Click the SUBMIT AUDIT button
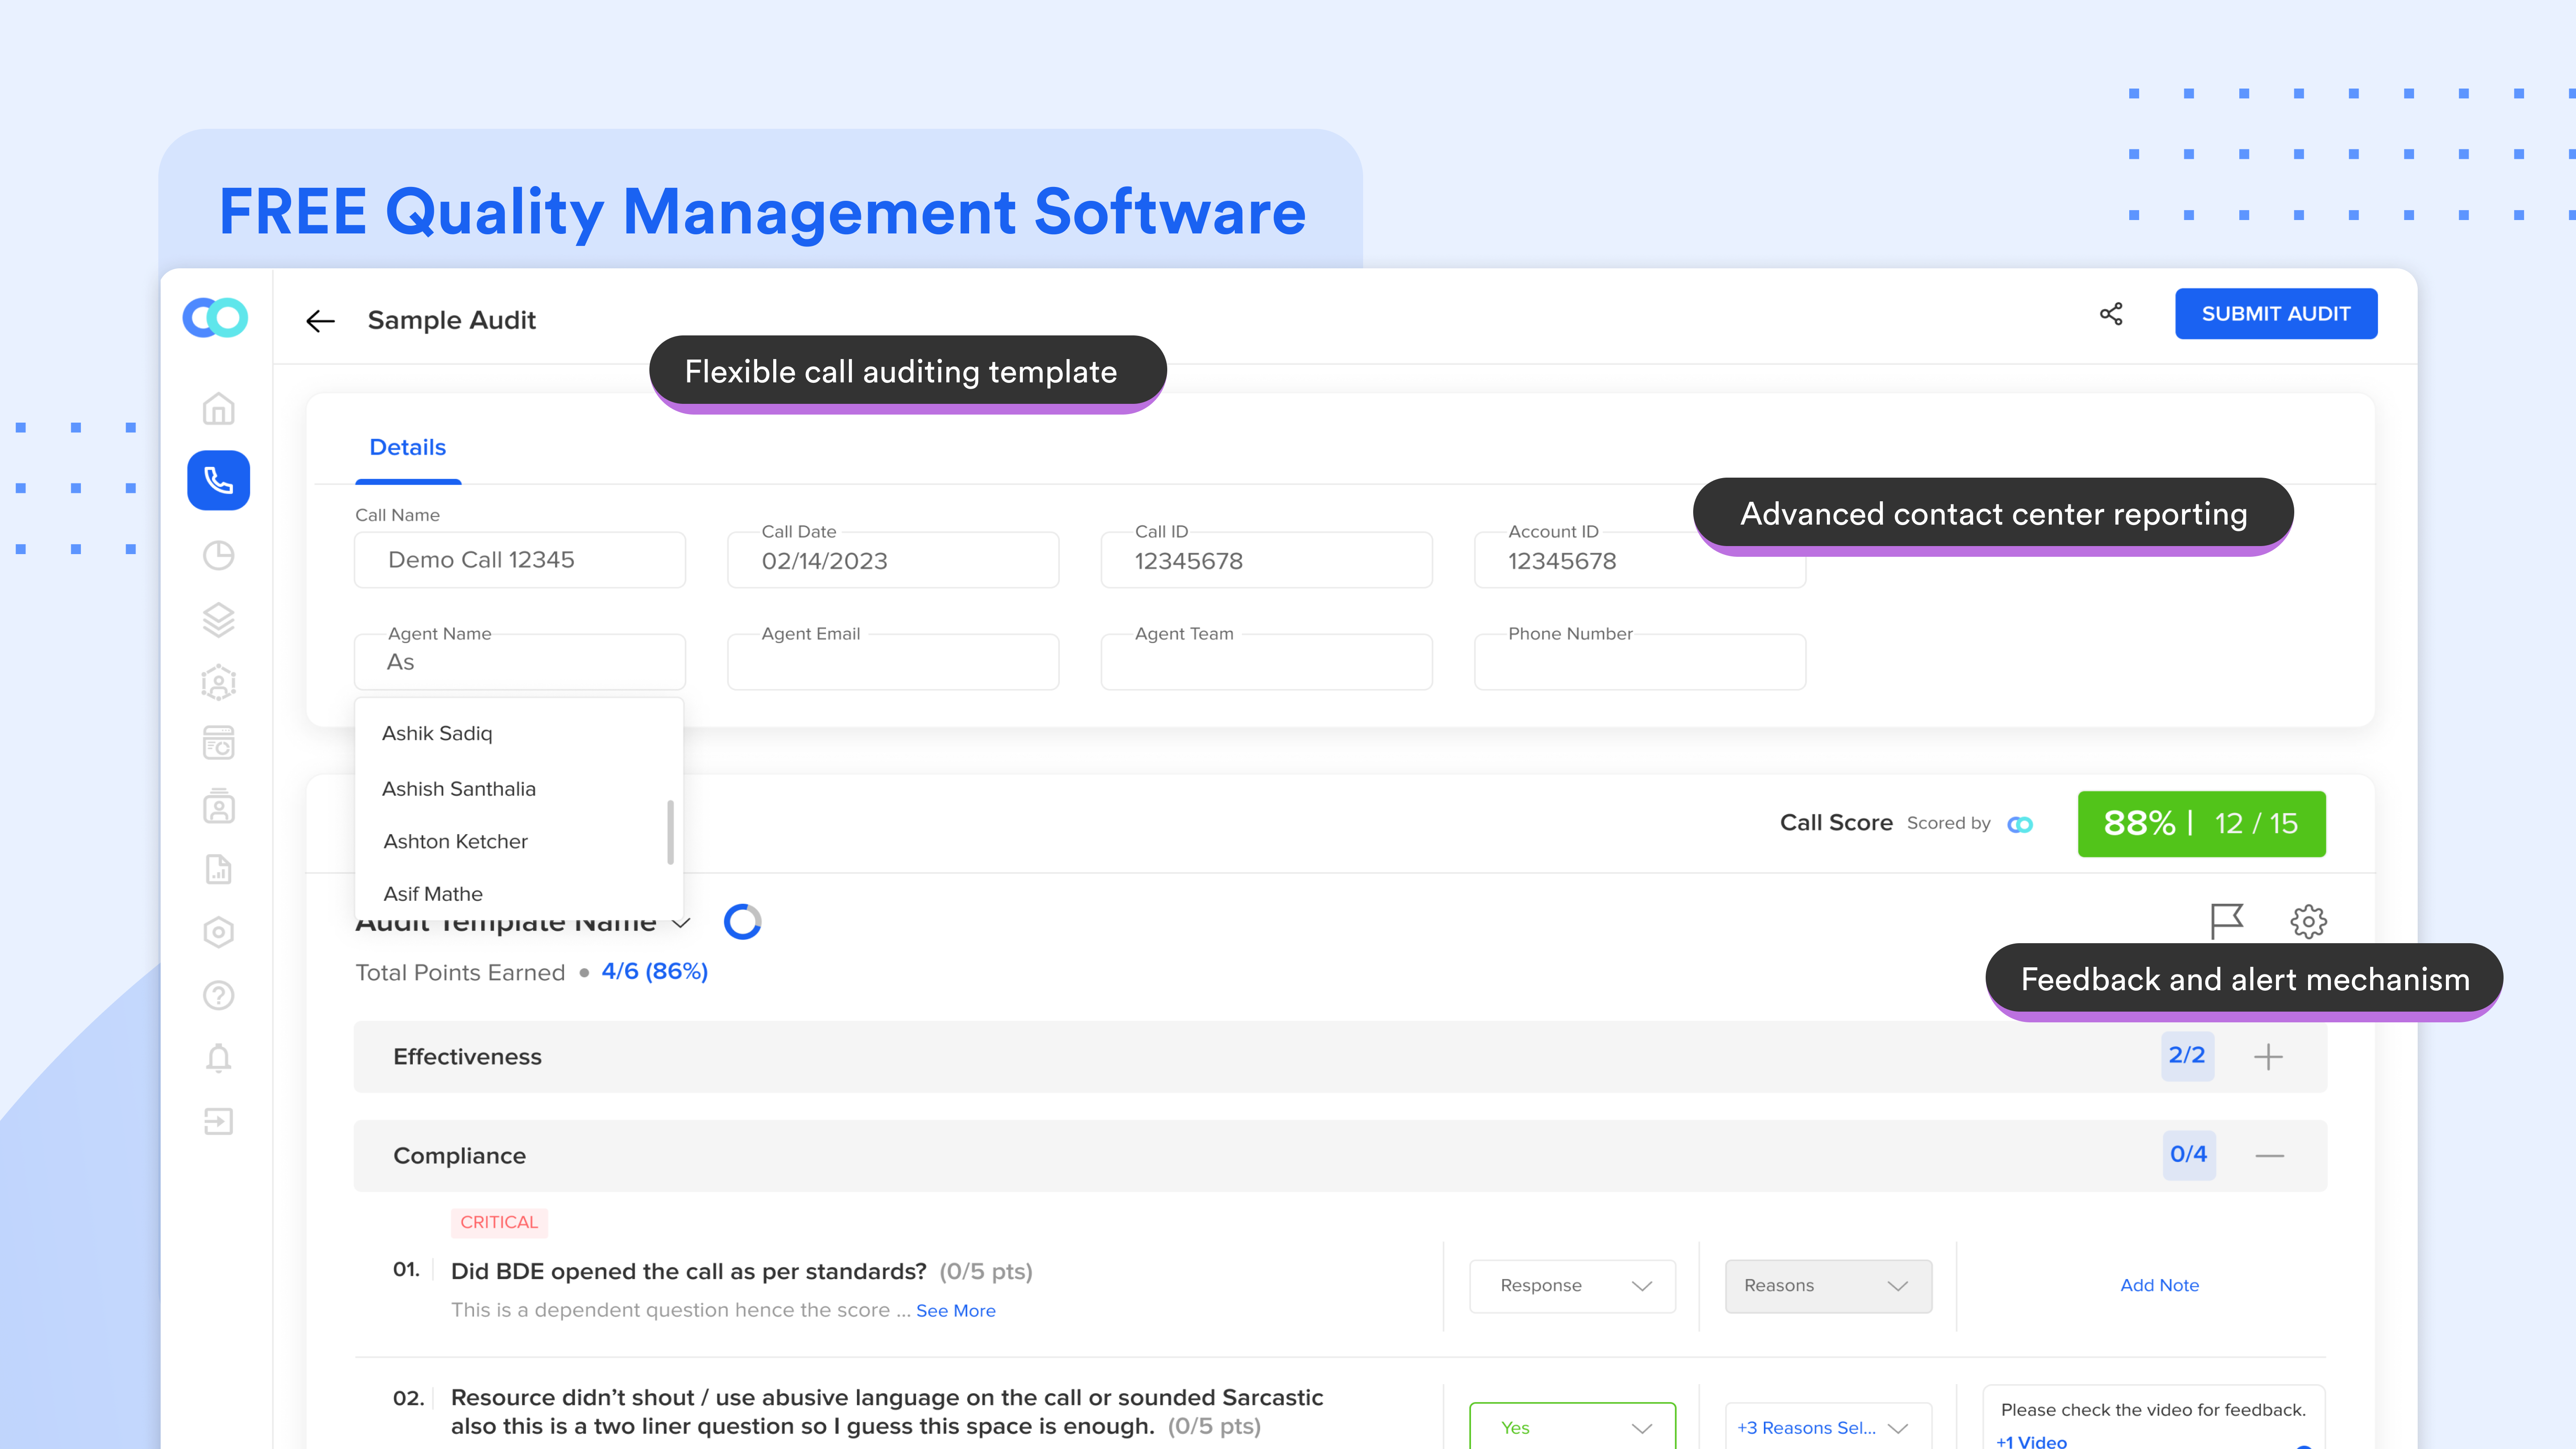 point(2277,313)
